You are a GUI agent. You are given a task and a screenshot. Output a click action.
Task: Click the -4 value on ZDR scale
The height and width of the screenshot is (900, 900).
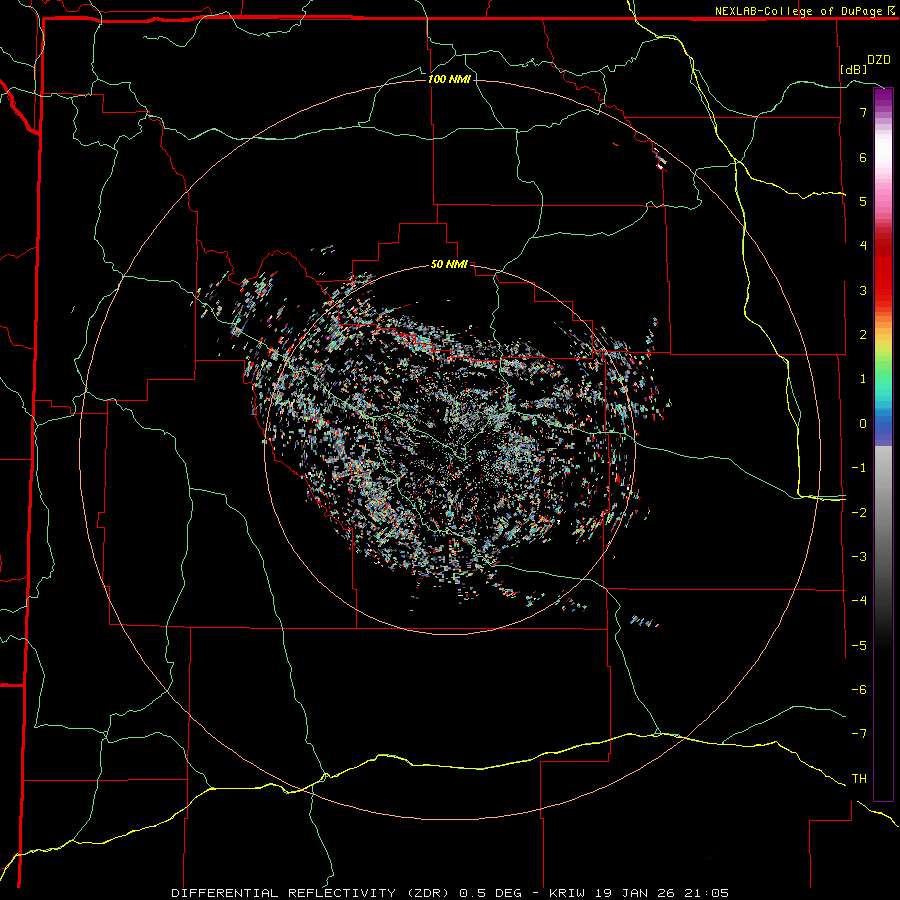click(x=859, y=601)
